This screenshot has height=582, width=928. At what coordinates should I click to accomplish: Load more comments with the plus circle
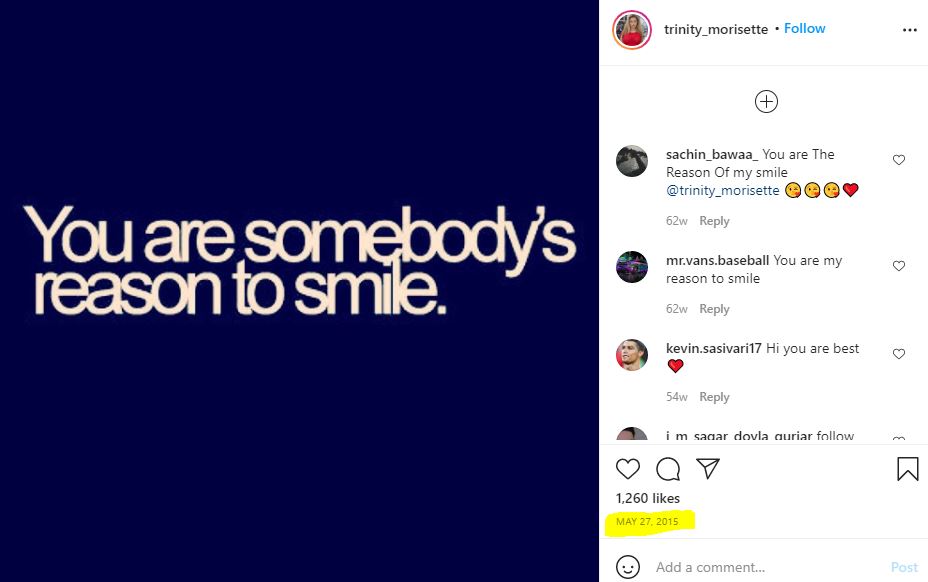(x=766, y=101)
